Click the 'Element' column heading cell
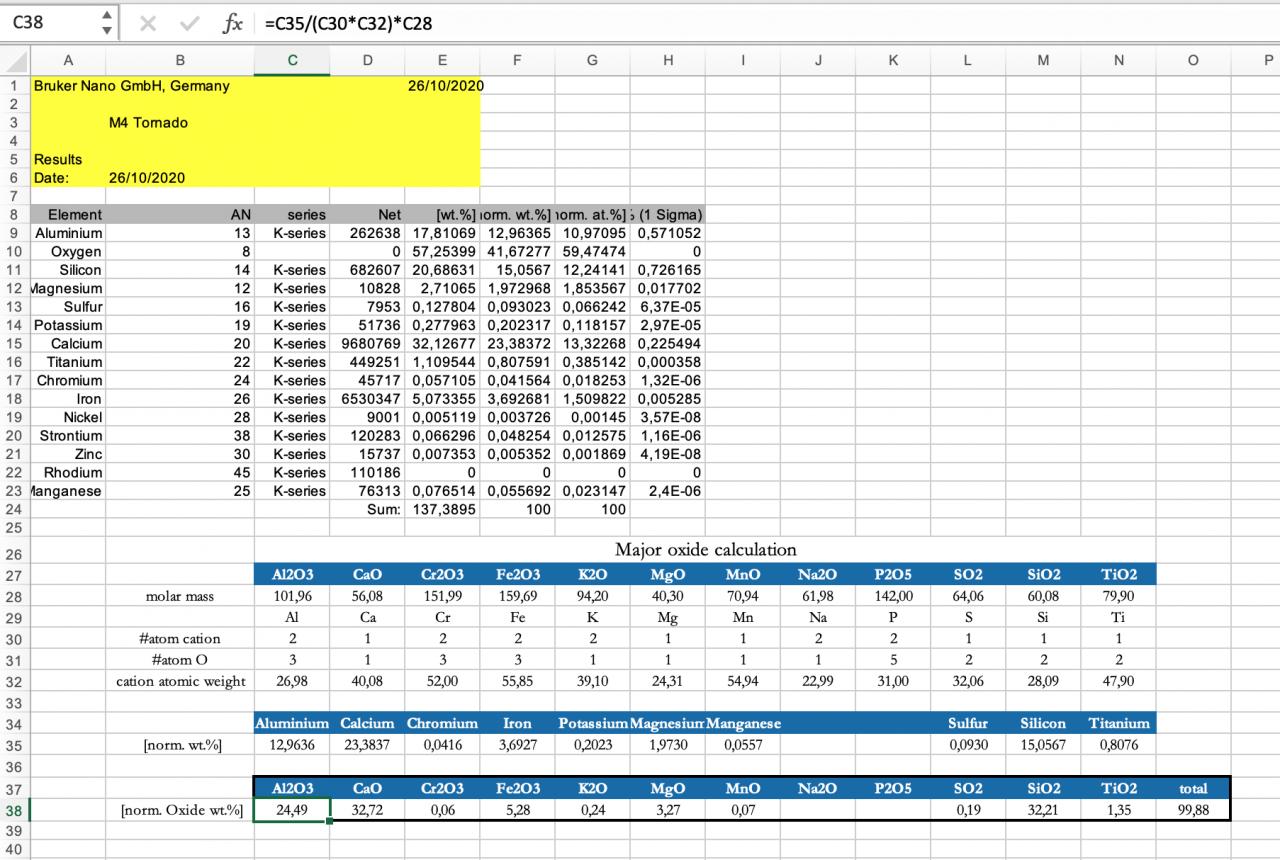 [68, 214]
